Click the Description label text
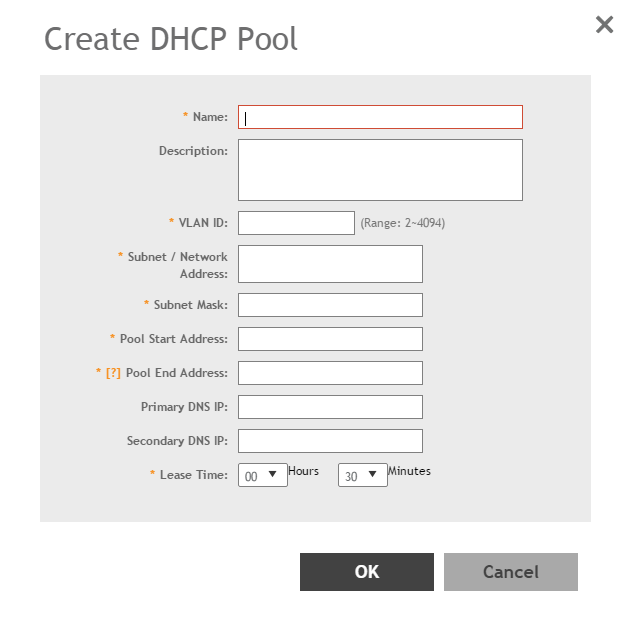Viewport: 630px width, 620px height. coord(193,151)
